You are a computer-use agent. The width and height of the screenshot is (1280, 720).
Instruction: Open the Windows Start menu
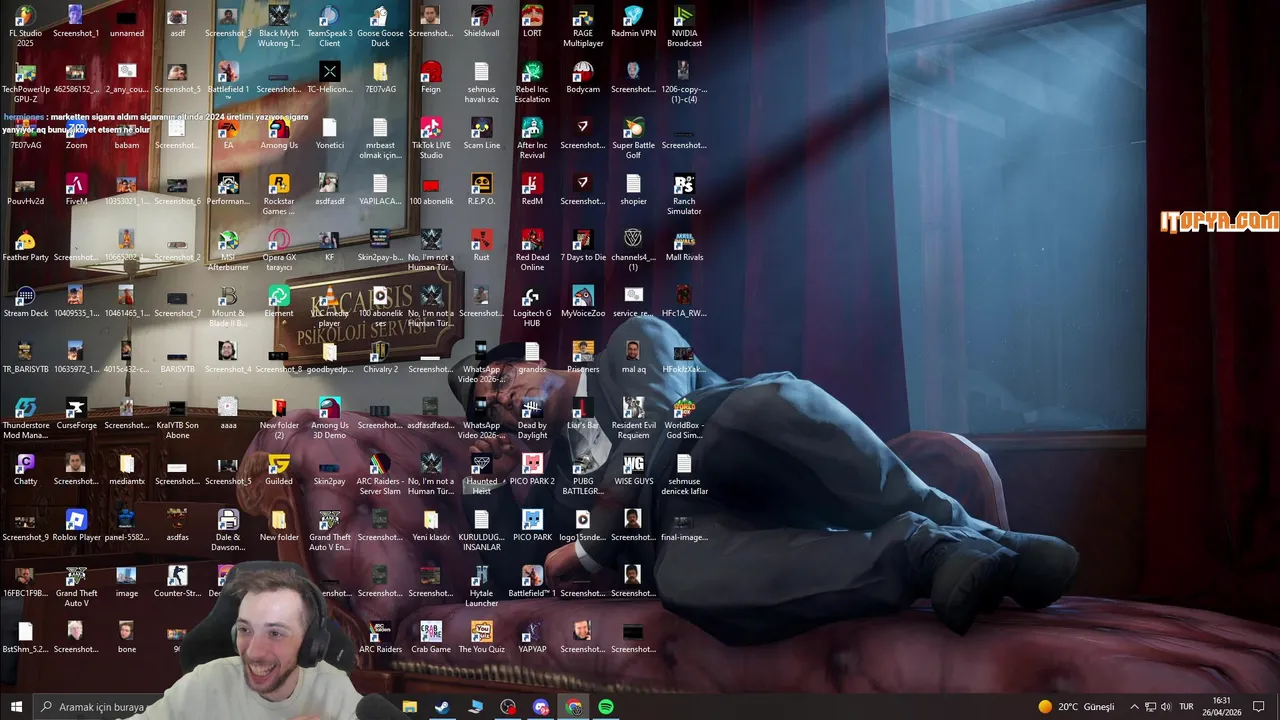[16, 707]
